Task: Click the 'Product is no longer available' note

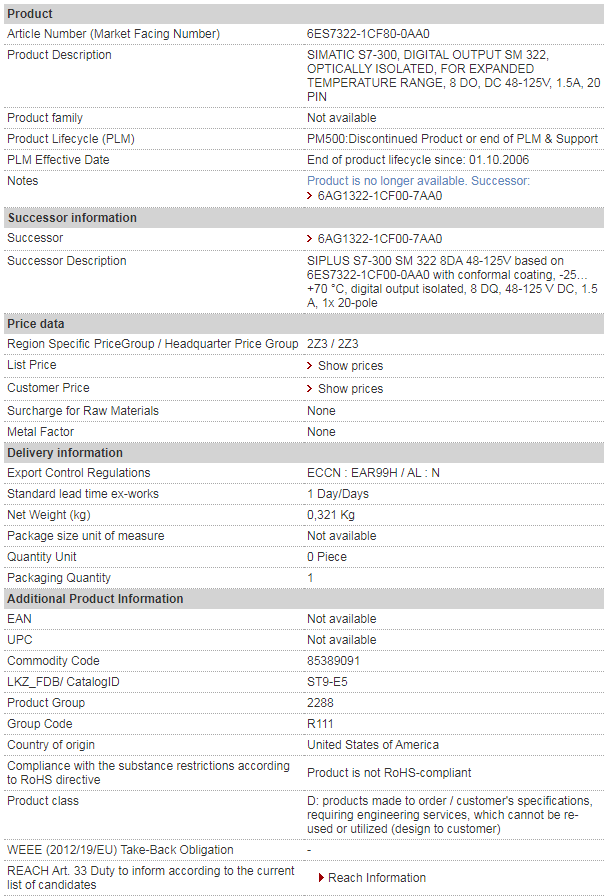Action: pyautogui.click(x=418, y=181)
